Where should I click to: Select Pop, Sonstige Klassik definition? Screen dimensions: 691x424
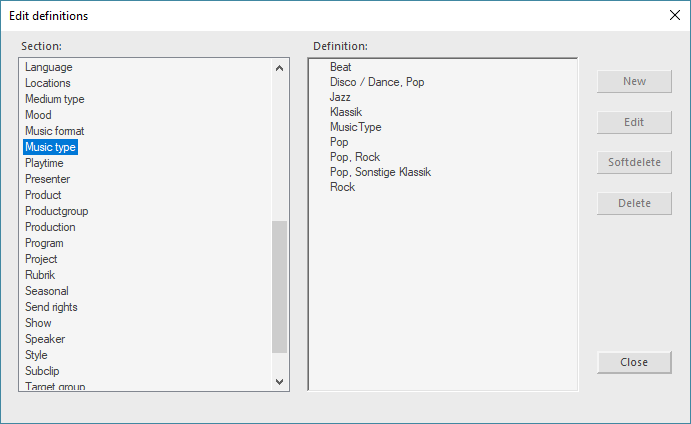point(380,172)
